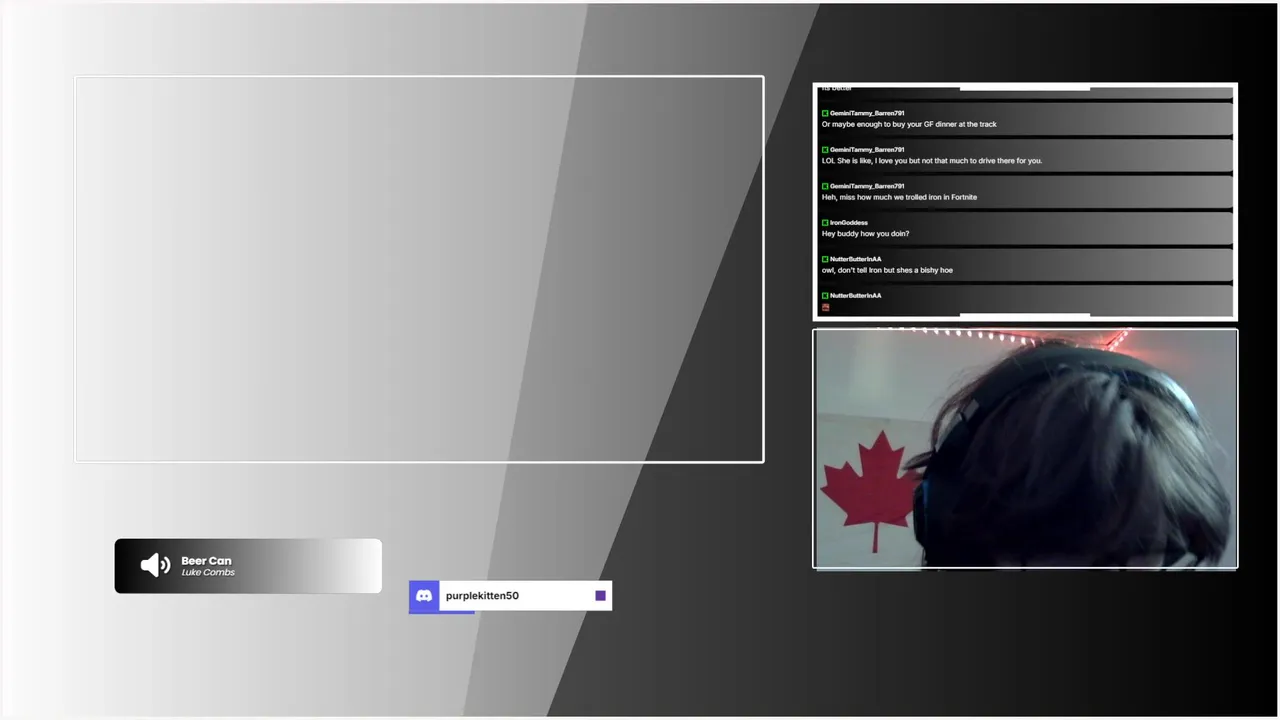The width and height of the screenshot is (1280, 720).
Task: Click GeminiTammy_Barren791 name above "Or maybe enough" message
Action: [867, 114]
